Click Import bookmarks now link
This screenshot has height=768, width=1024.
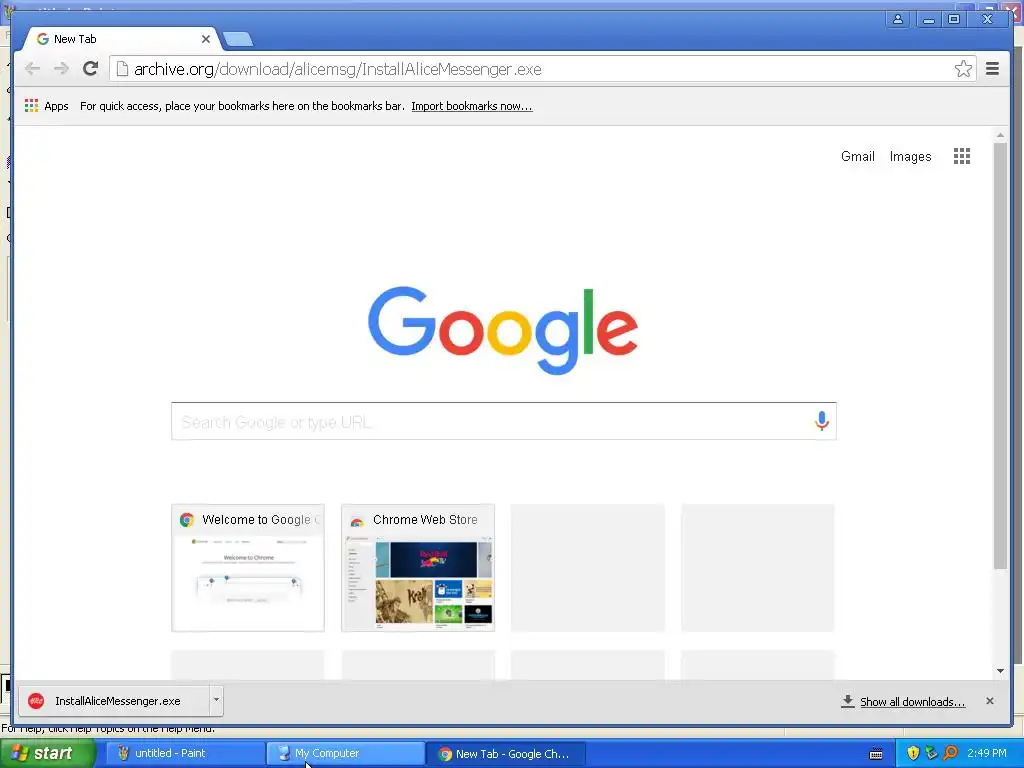tap(472, 106)
